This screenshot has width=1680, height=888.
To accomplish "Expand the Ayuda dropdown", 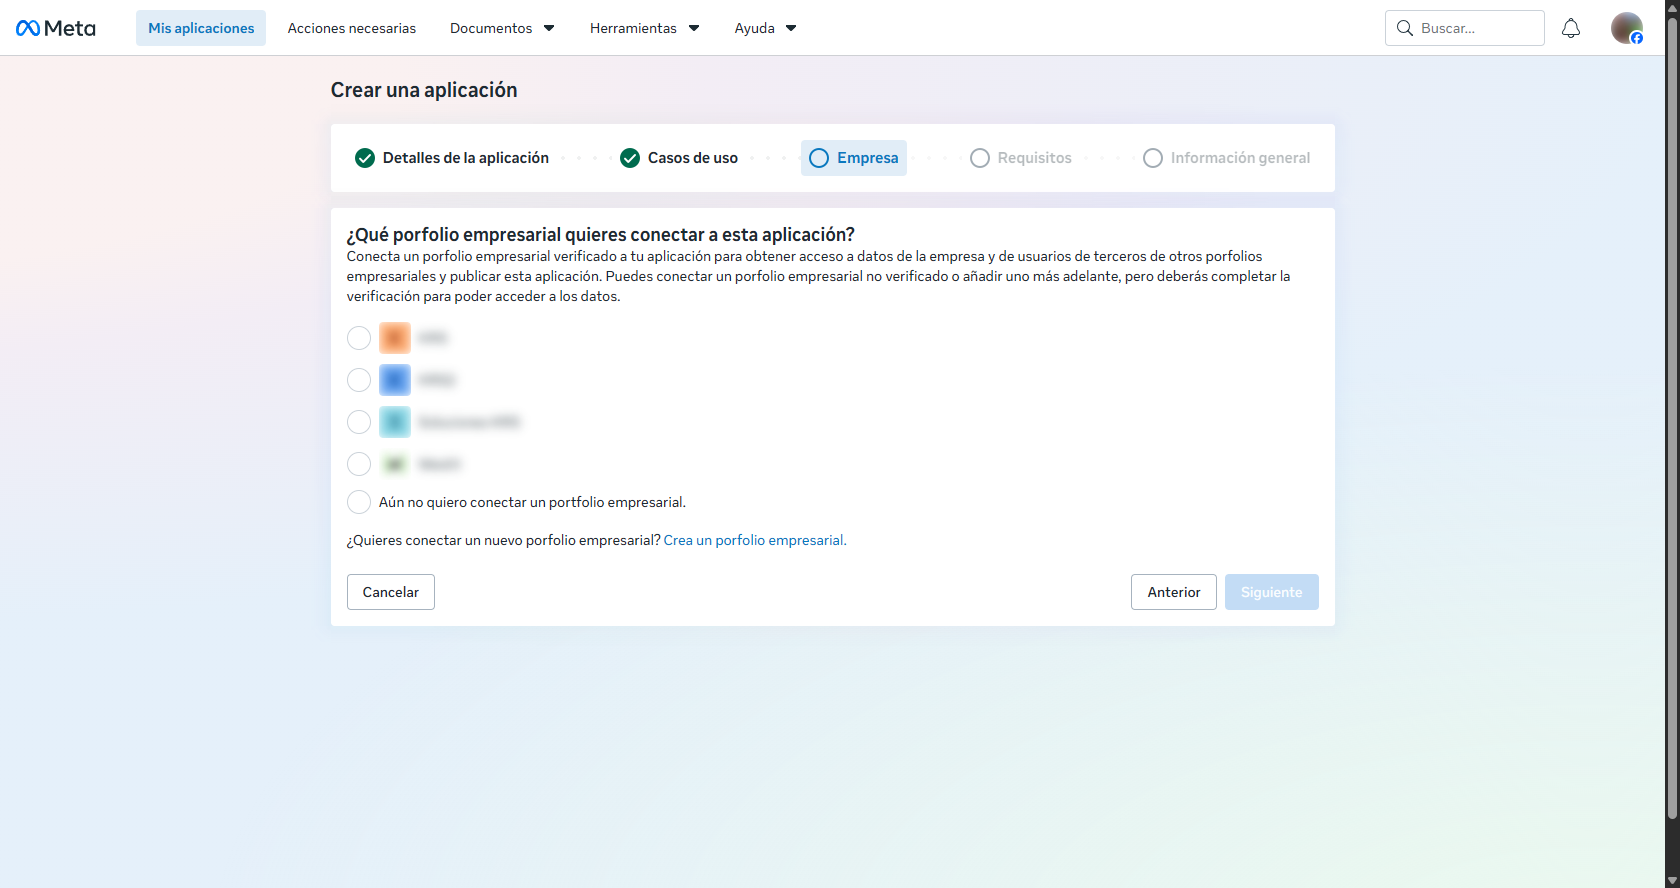I will 765,28.
